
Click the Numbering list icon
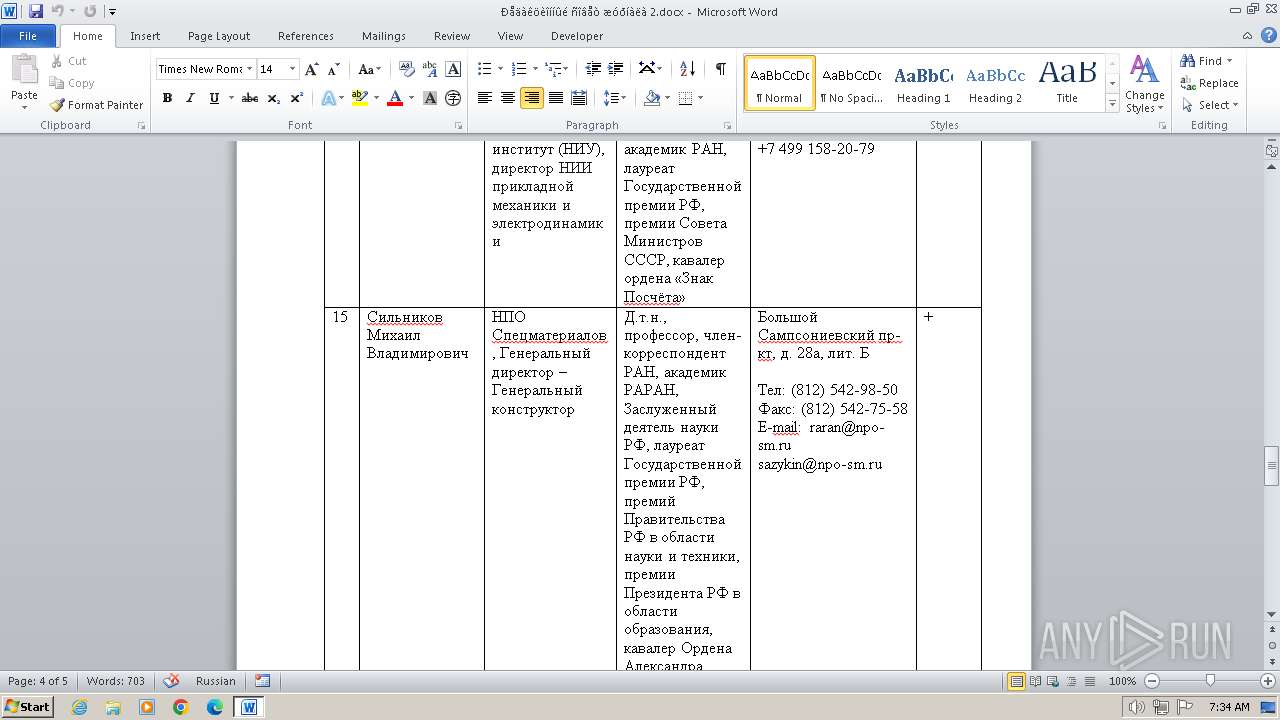coord(519,69)
